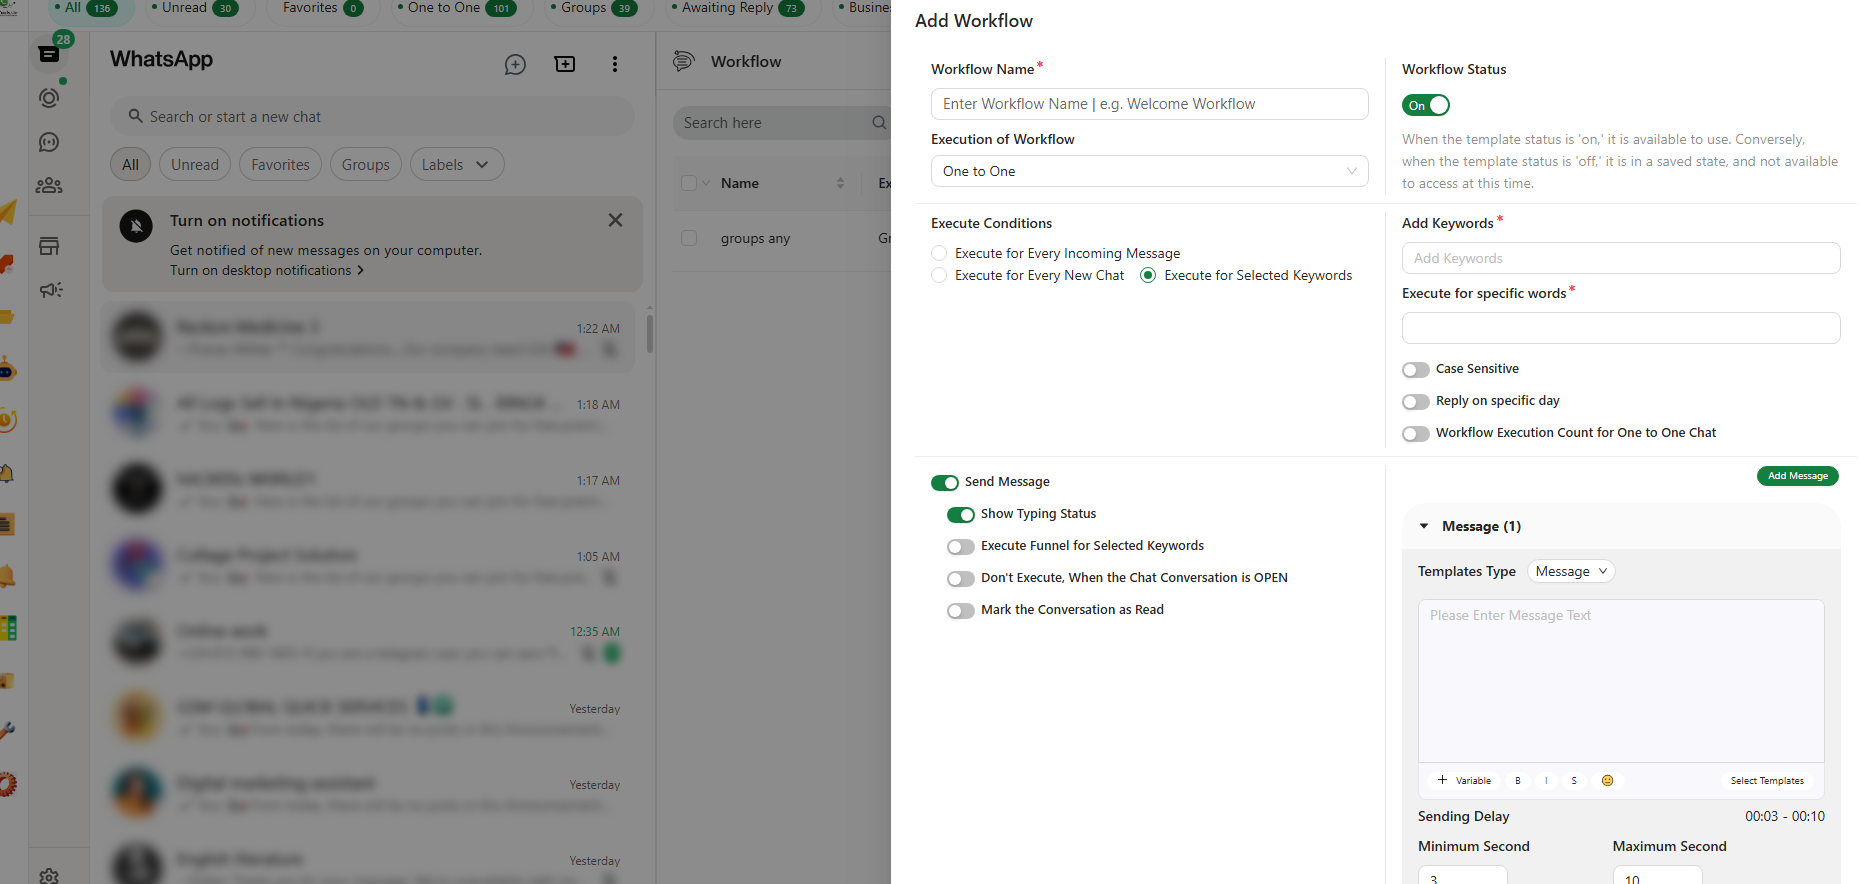This screenshot has width=1861, height=884.
Task: Open the Chats icon with 28 badge
Action: [49, 53]
